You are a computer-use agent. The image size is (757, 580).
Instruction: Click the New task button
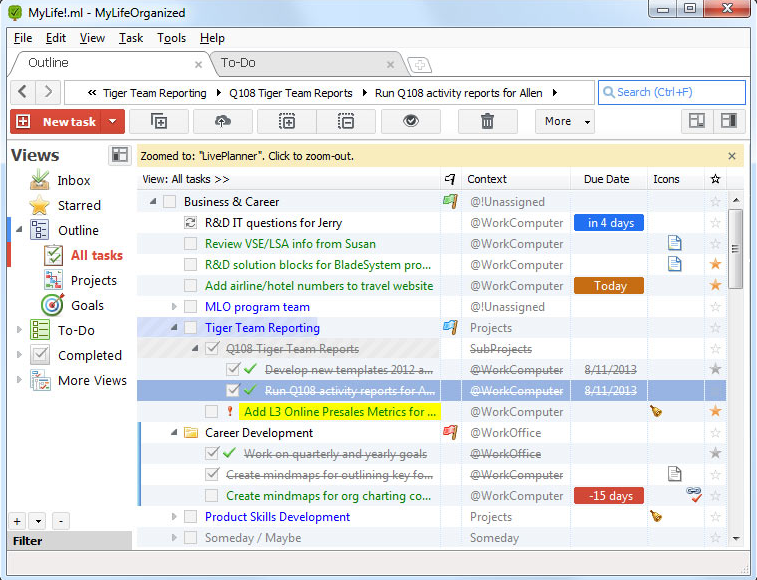tap(56, 121)
